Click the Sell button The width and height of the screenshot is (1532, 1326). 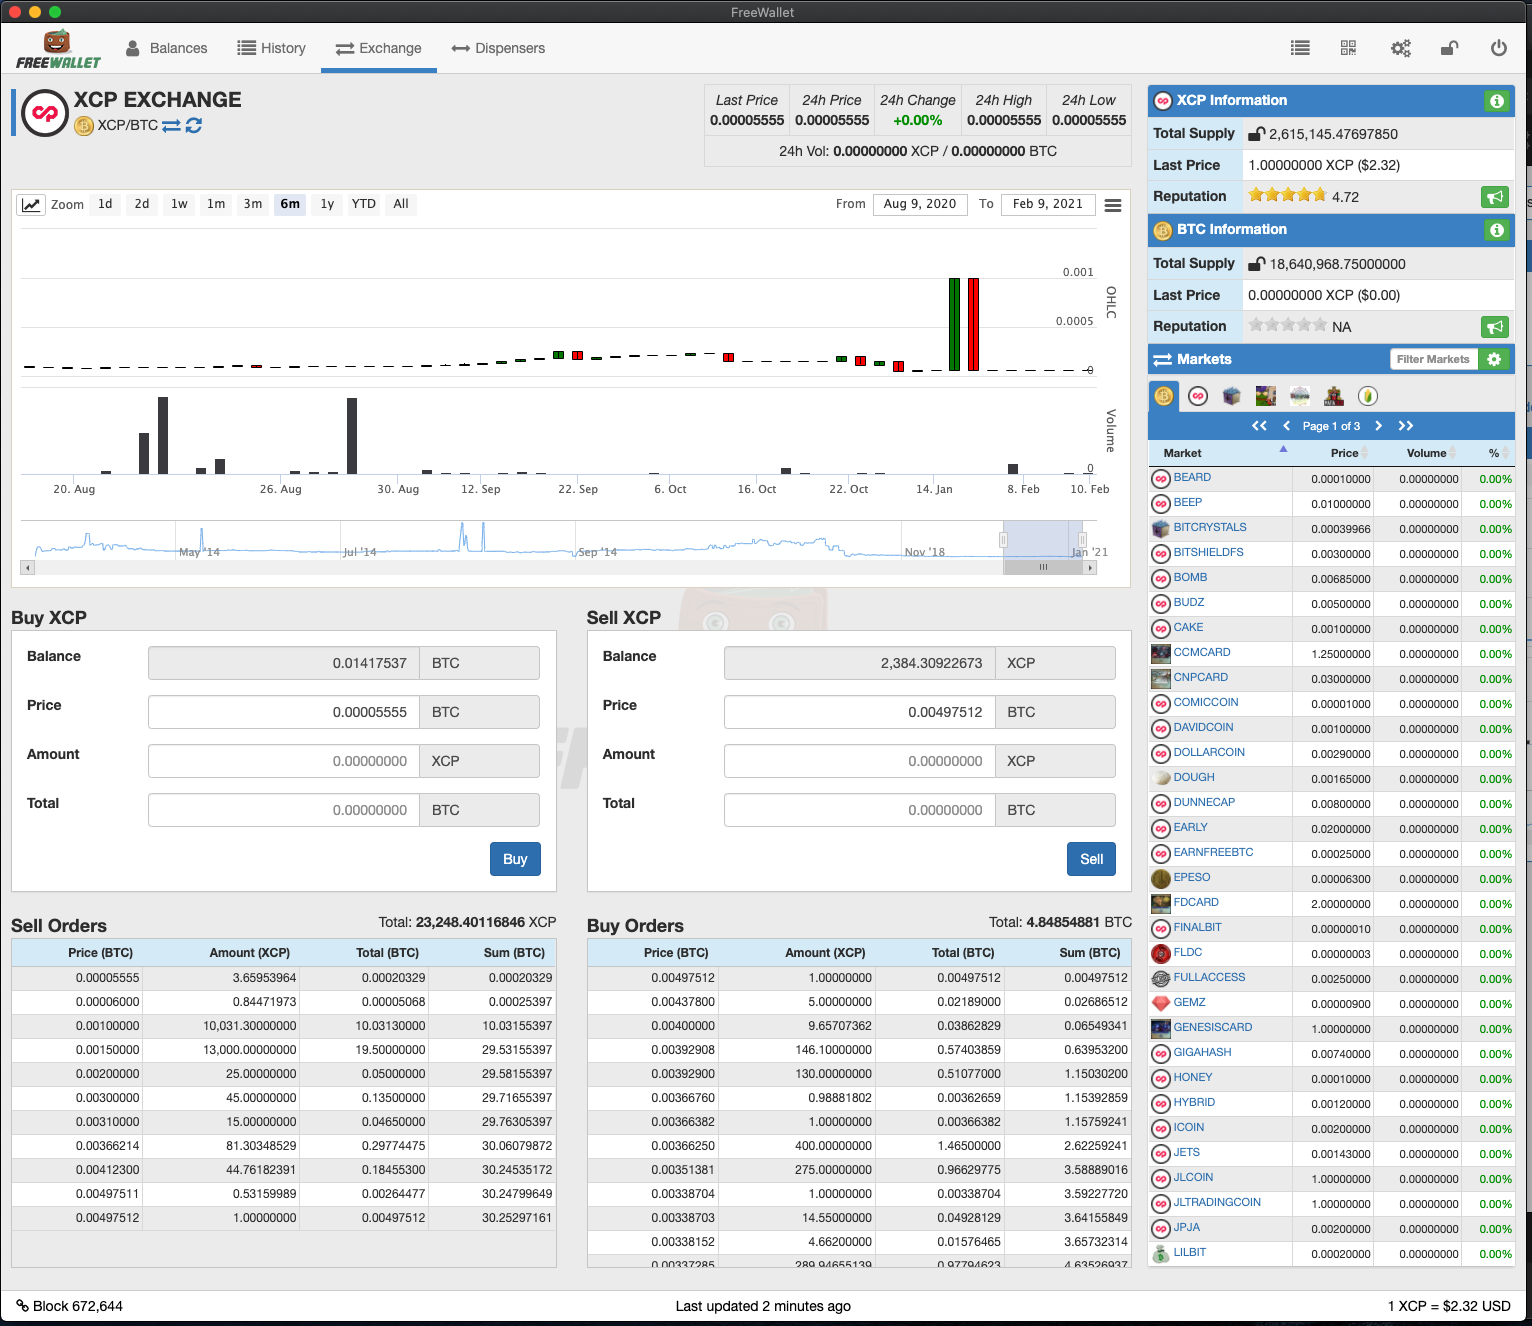1091,859
